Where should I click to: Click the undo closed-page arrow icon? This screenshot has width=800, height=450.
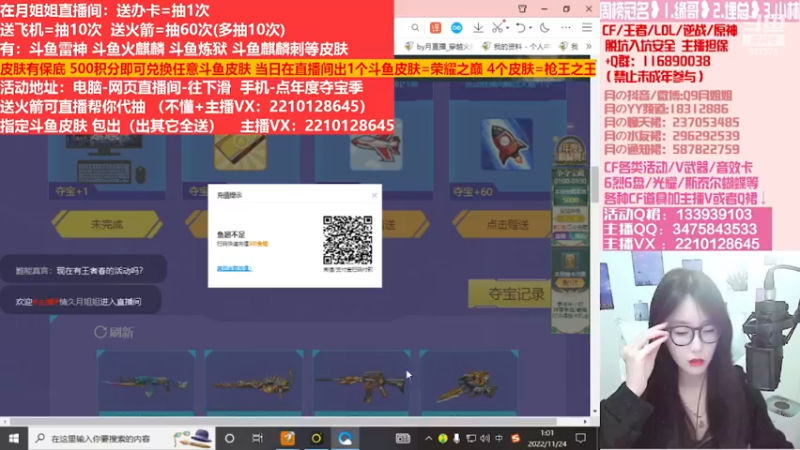point(520,28)
